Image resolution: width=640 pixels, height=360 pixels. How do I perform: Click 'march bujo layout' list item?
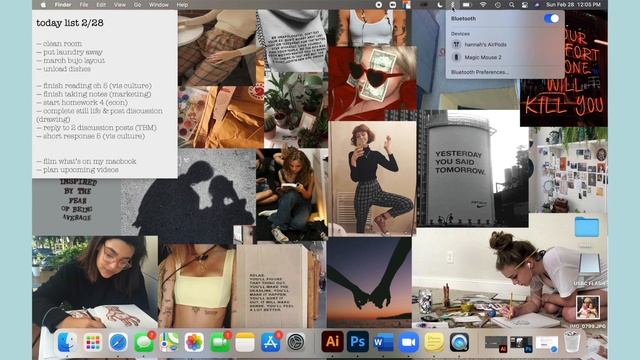[71, 60]
